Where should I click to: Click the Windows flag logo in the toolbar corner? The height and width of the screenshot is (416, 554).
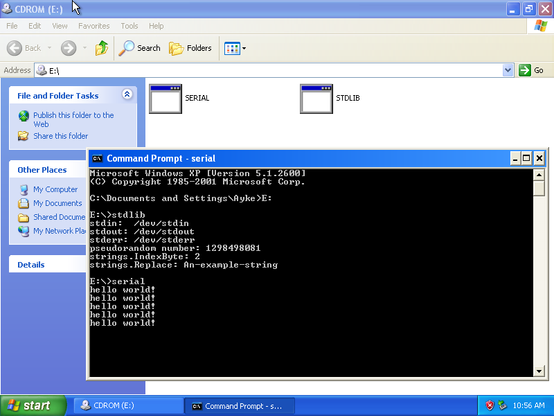(540, 26)
